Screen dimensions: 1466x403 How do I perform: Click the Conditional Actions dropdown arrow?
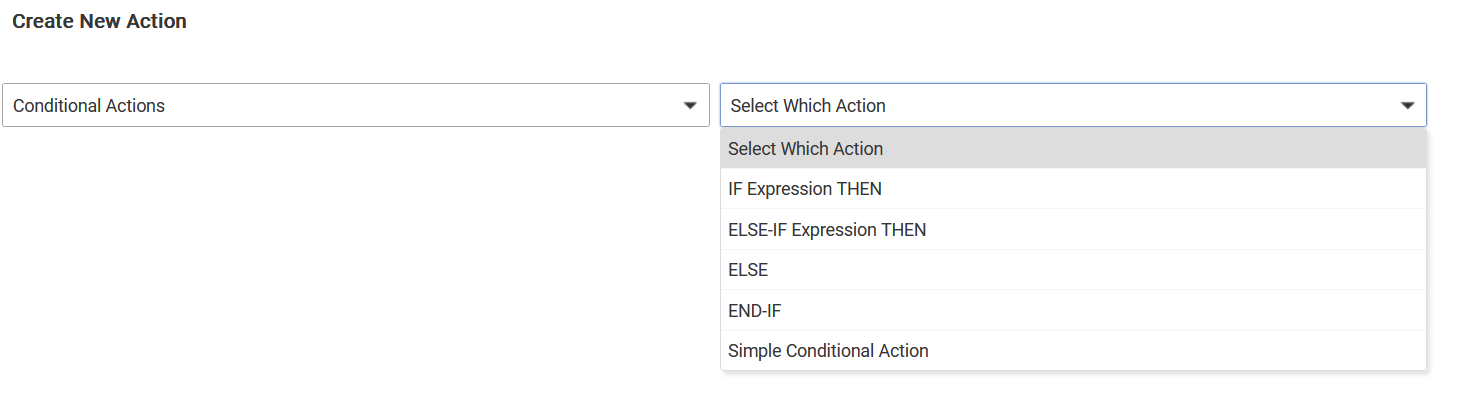click(x=689, y=106)
